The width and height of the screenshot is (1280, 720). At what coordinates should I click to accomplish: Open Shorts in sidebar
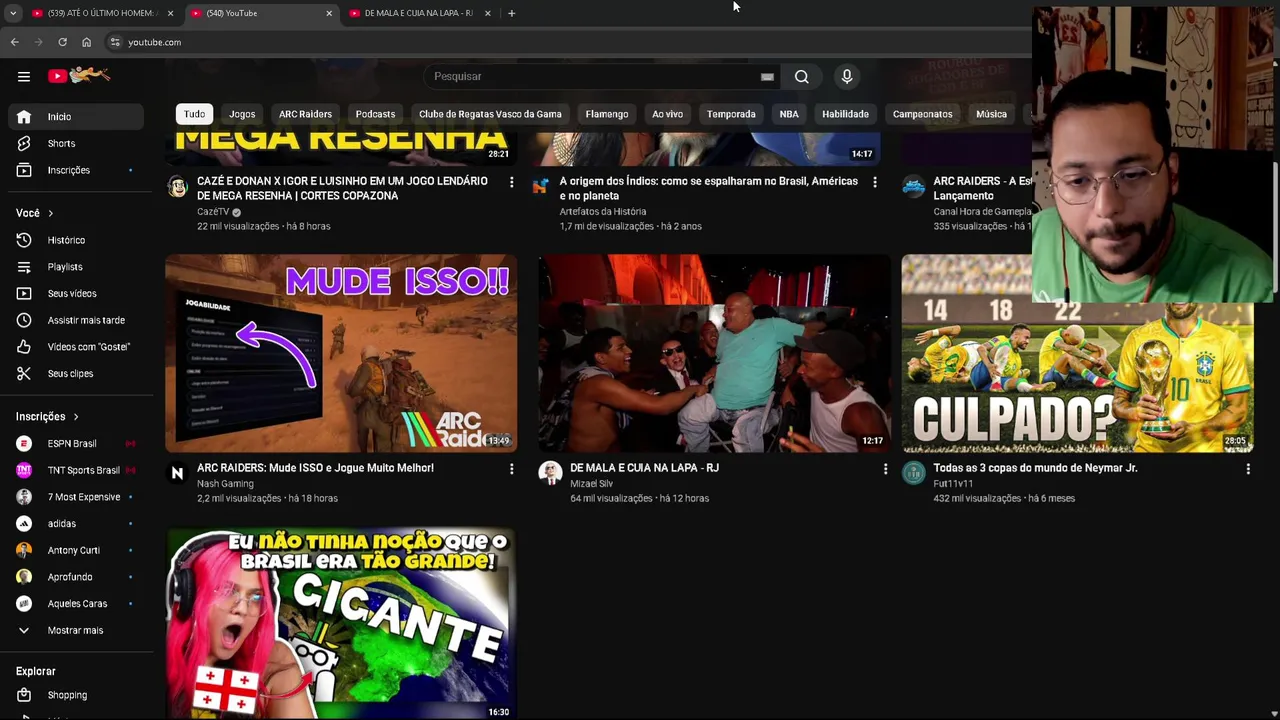pyautogui.click(x=76, y=143)
